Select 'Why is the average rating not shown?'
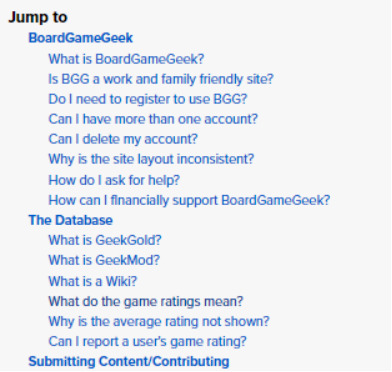The image size is (392, 372). pyautogui.click(x=159, y=322)
